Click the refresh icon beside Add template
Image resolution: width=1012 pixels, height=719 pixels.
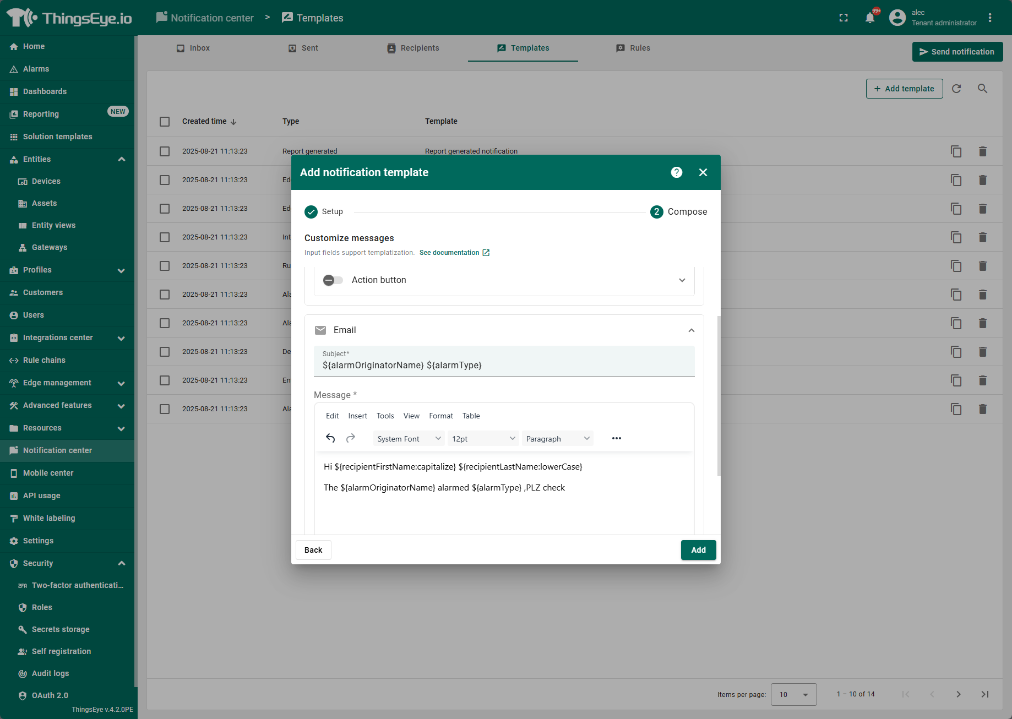click(956, 89)
